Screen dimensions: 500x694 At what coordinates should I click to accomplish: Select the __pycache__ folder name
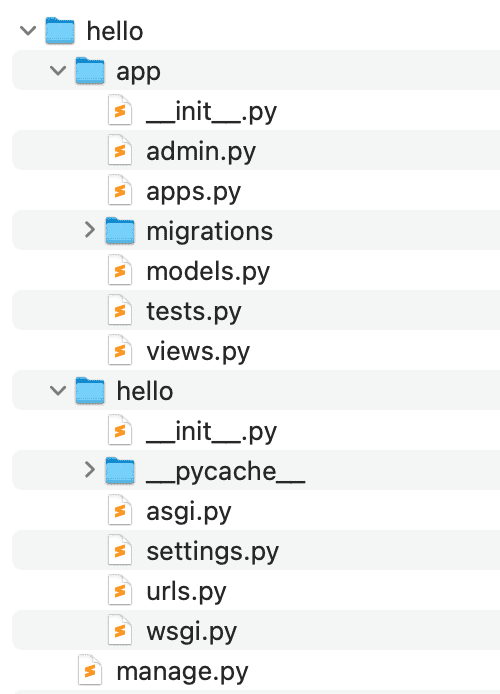point(226,472)
